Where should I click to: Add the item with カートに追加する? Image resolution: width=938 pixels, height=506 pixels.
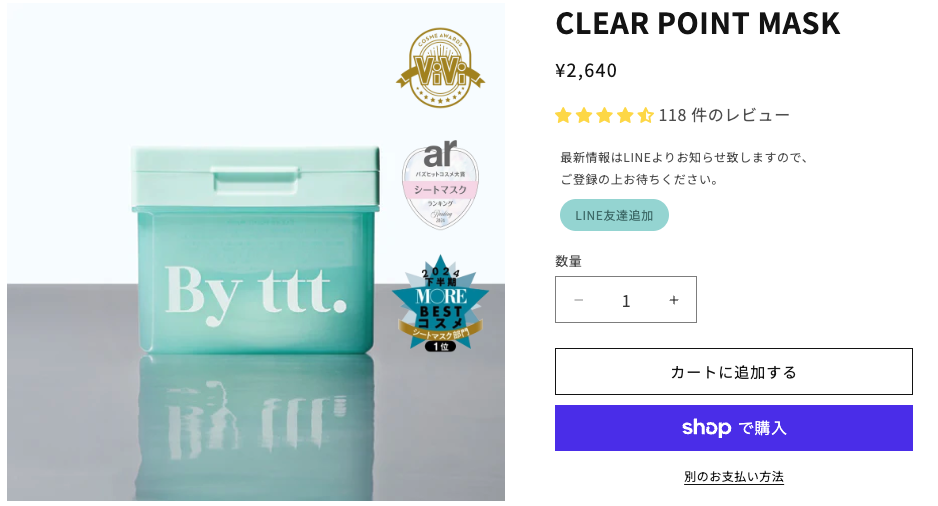point(734,372)
